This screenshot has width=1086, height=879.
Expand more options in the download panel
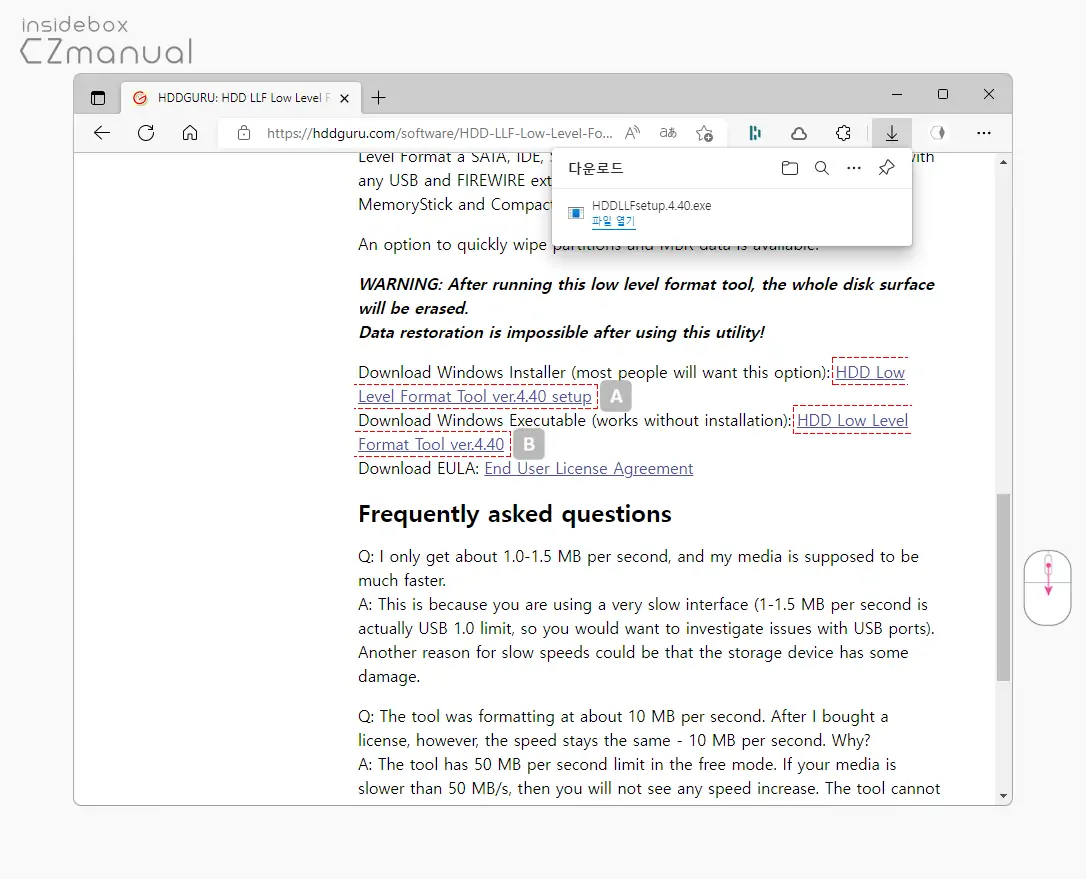(854, 168)
